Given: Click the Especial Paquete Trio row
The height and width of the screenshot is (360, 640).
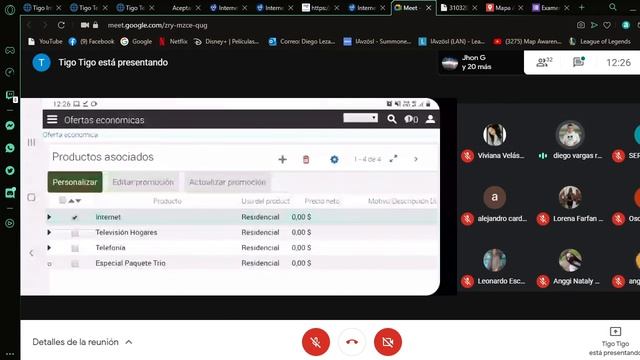Looking at the screenshot, I should point(242,263).
